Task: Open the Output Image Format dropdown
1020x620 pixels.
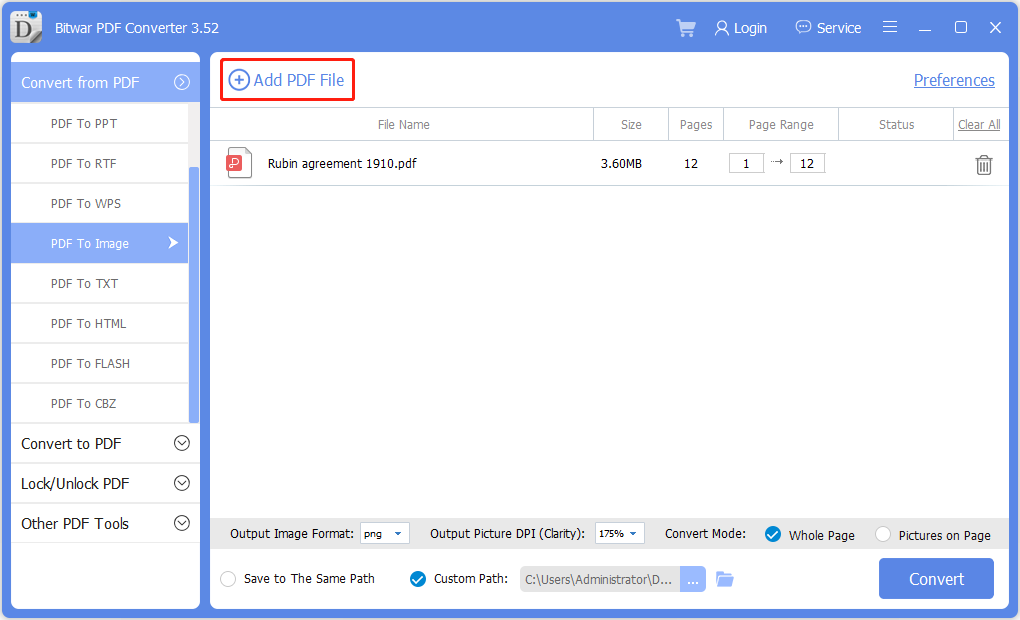Action: (384, 534)
